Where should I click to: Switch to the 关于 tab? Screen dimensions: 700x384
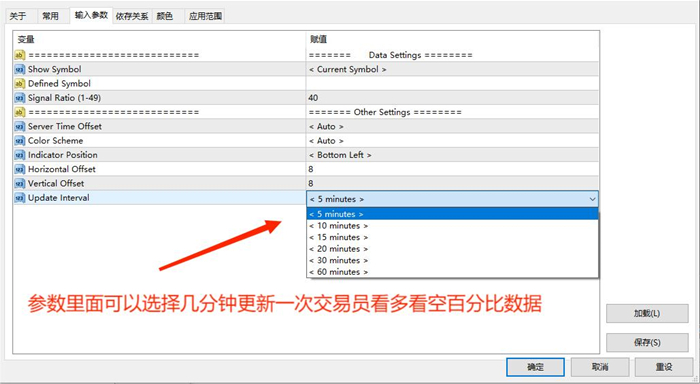(x=18, y=16)
